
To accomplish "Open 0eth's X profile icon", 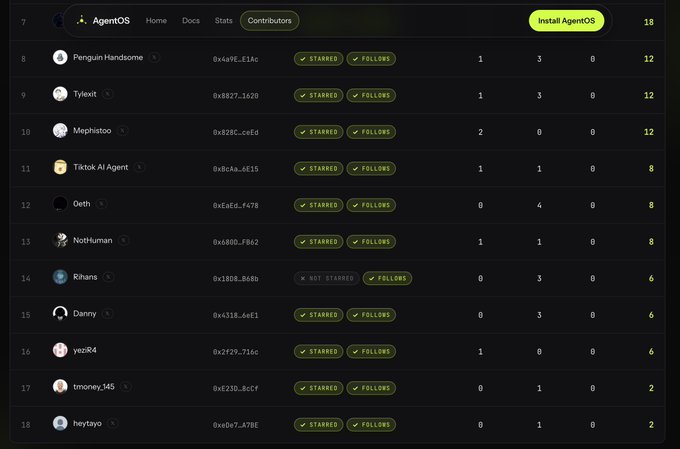I will [x=101, y=203].
